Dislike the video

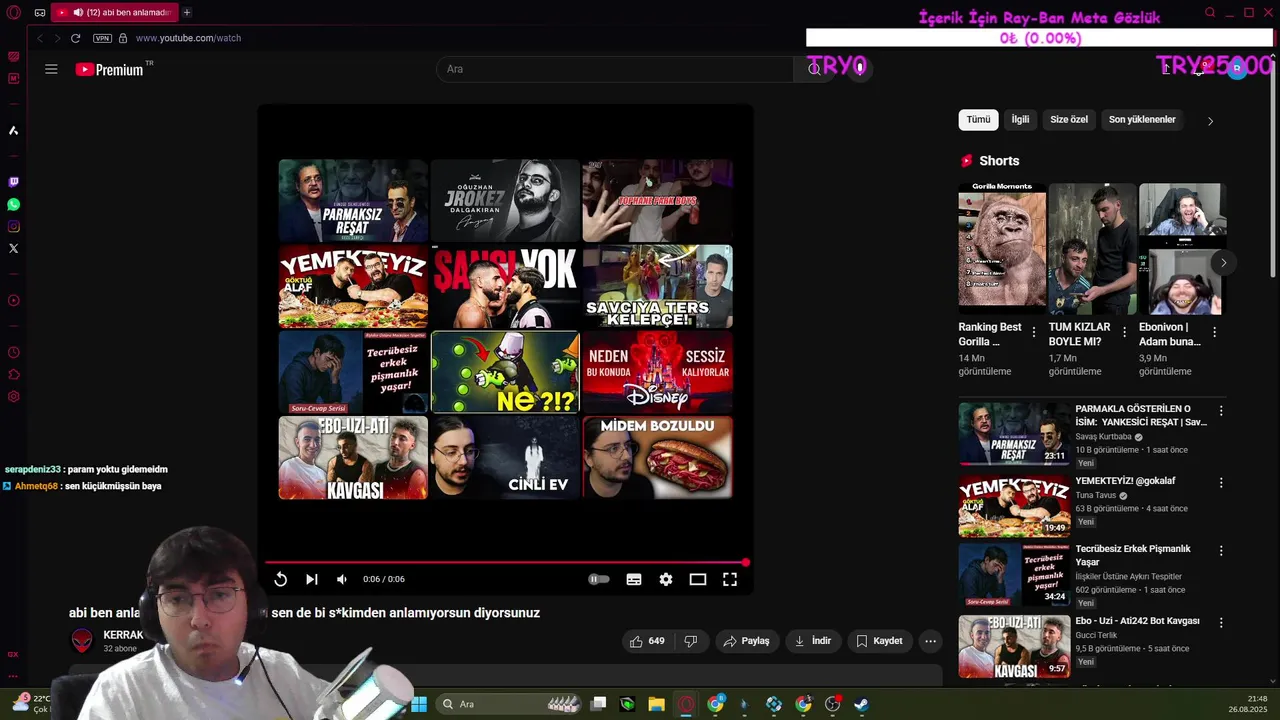690,641
